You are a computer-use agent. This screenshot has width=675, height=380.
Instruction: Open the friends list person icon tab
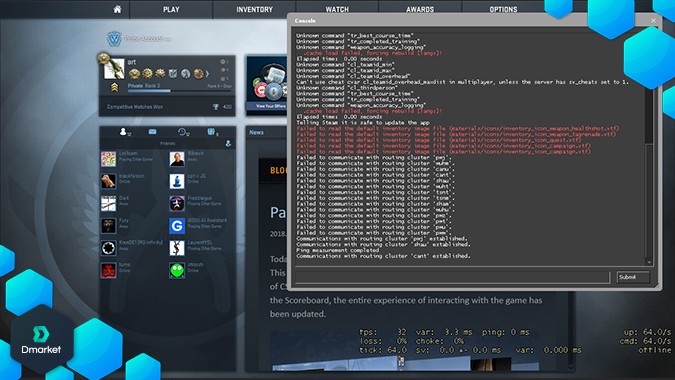[x=124, y=132]
